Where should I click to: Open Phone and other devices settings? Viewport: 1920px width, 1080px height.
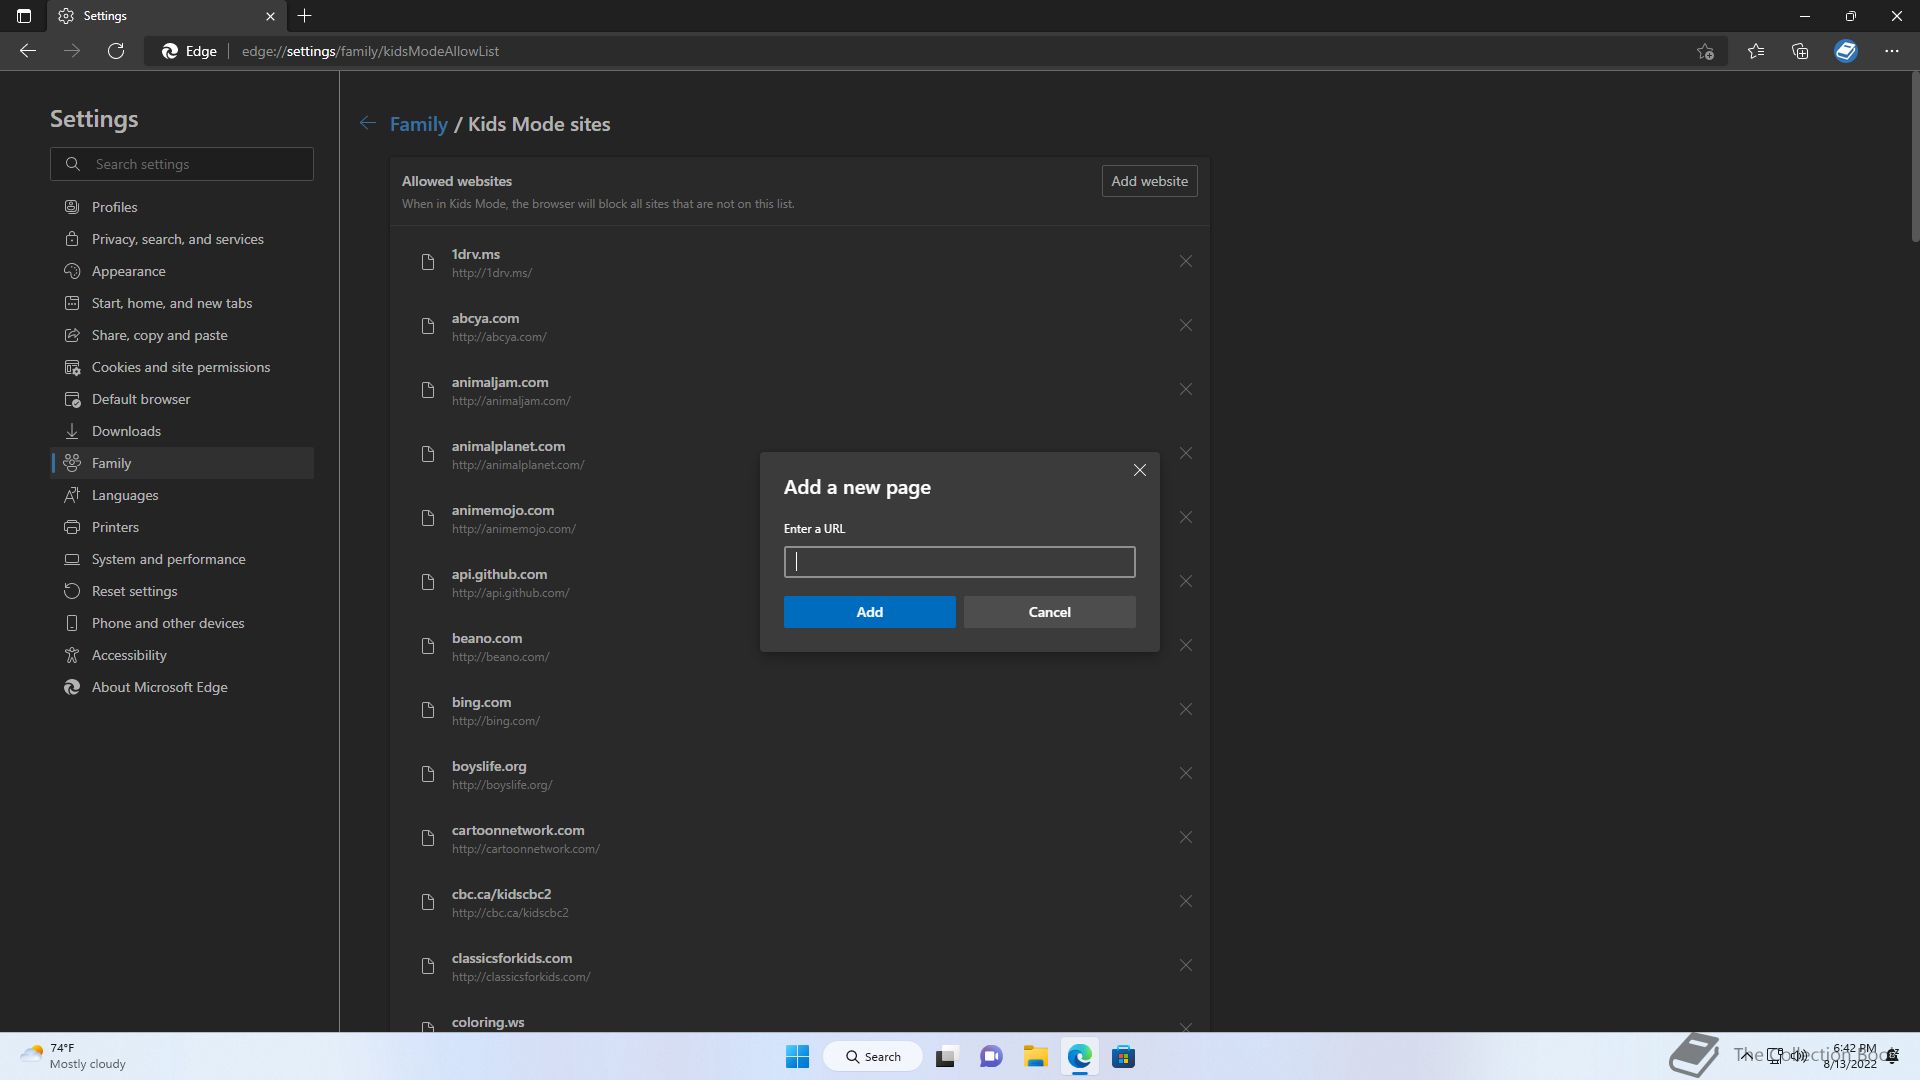(x=182, y=623)
